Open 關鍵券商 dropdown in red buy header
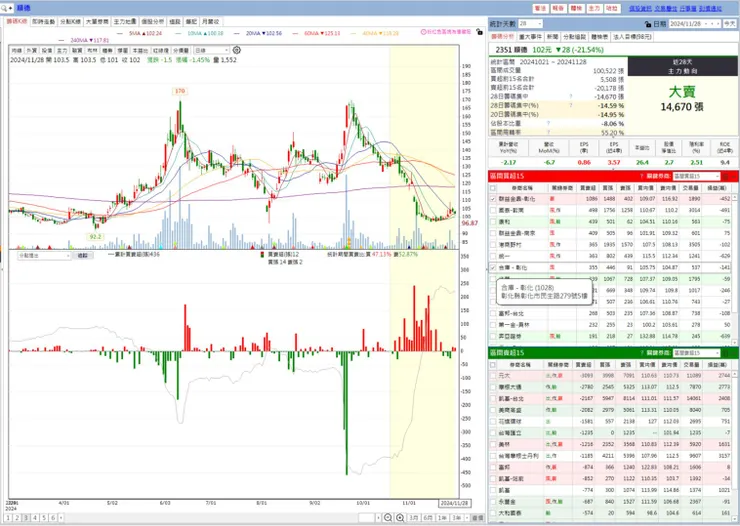 (696, 176)
